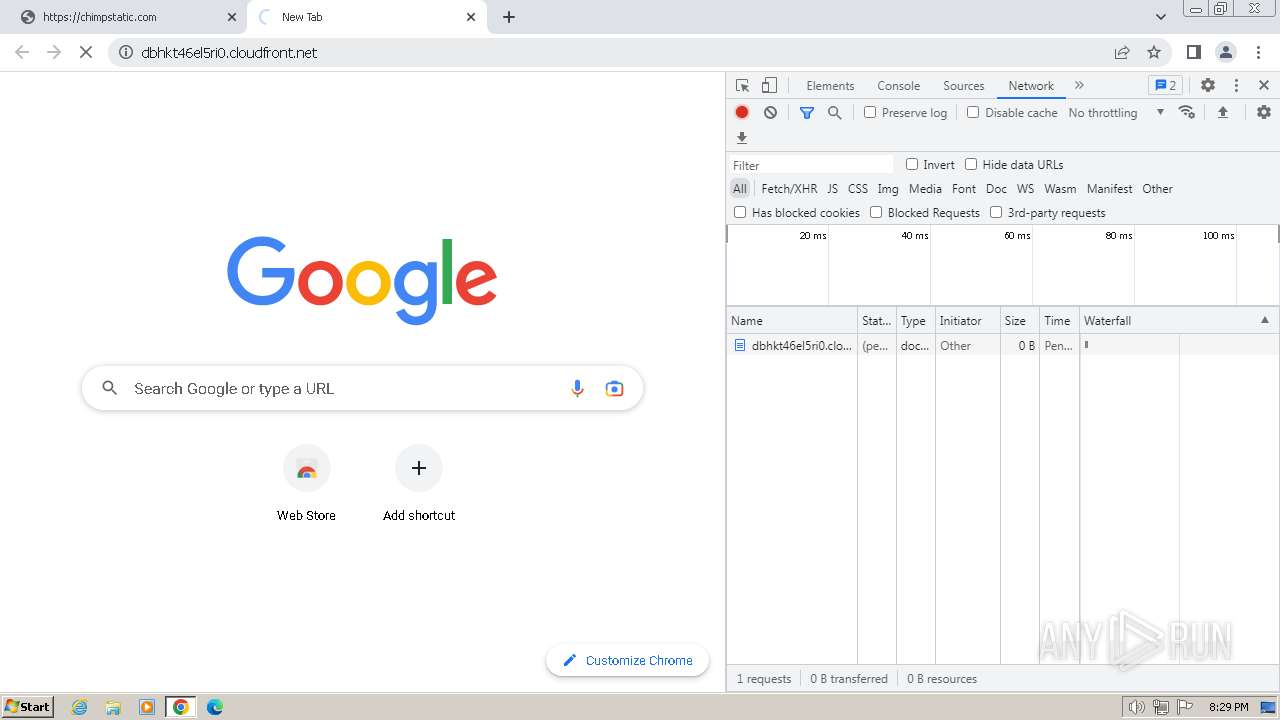Check Hide data URLs option
Screen dimensions: 1280x720
tap(971, 164)
